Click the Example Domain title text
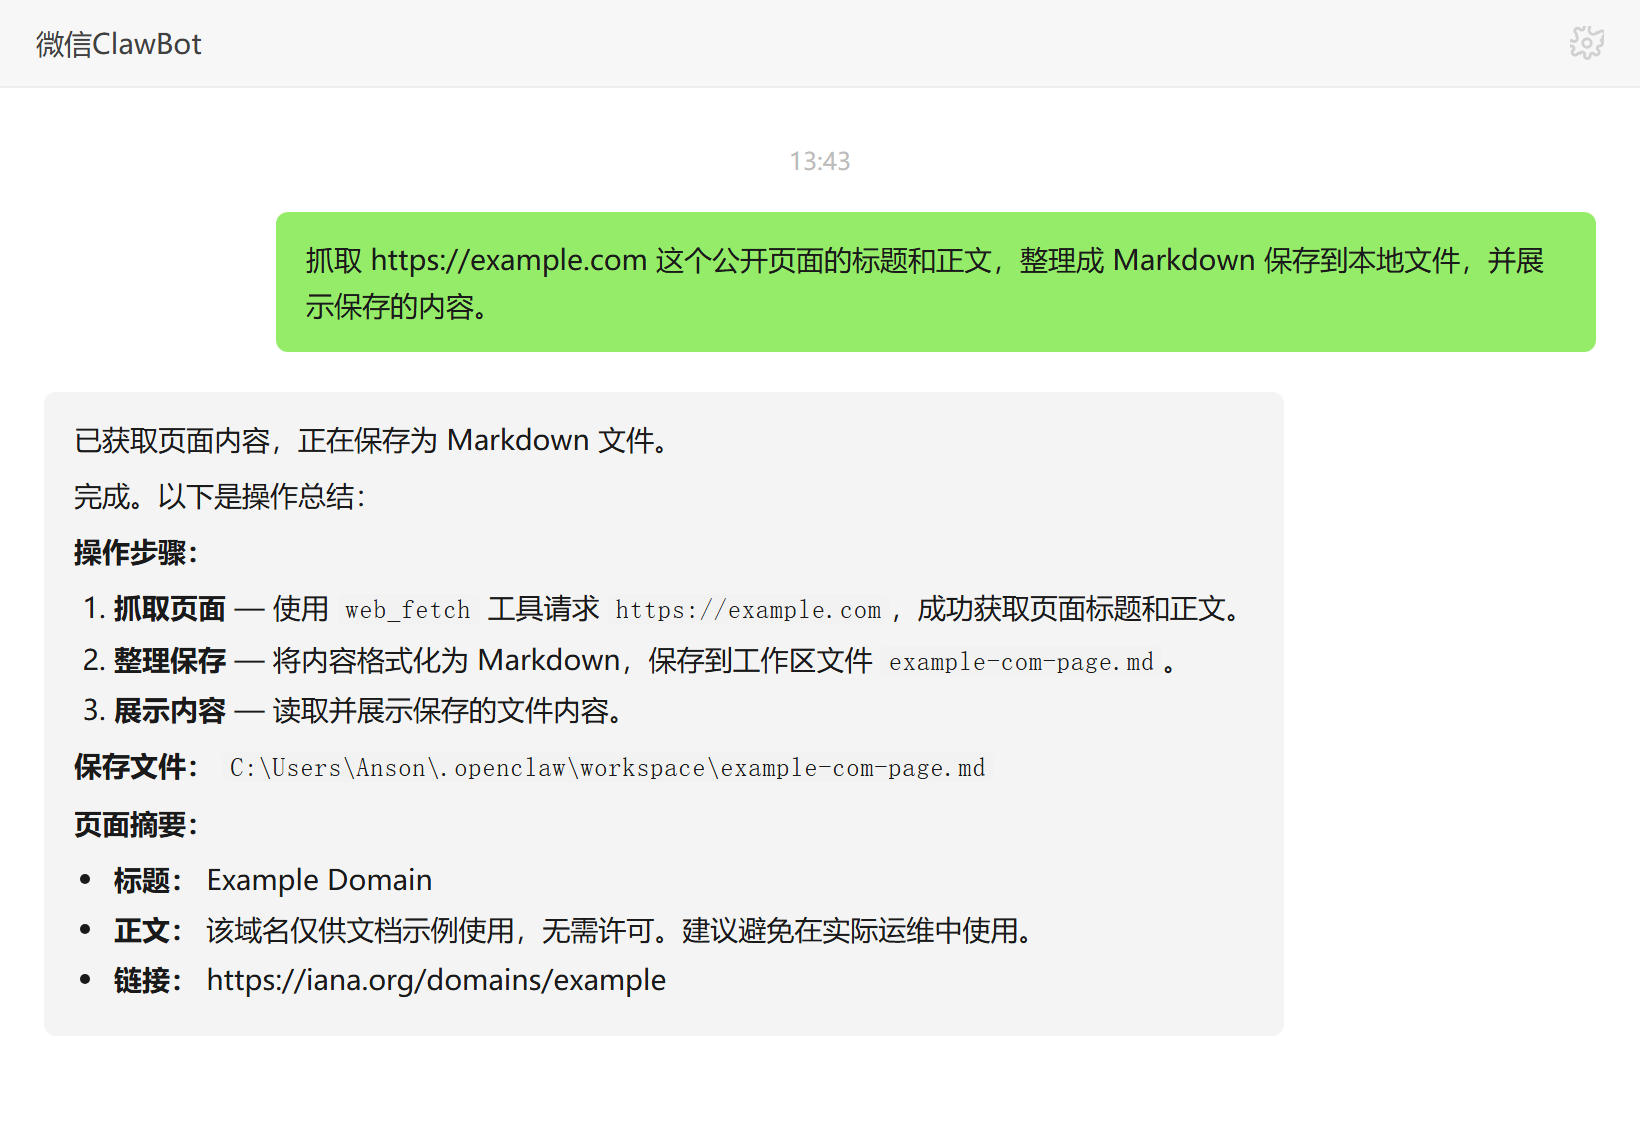 click(319, 880)
